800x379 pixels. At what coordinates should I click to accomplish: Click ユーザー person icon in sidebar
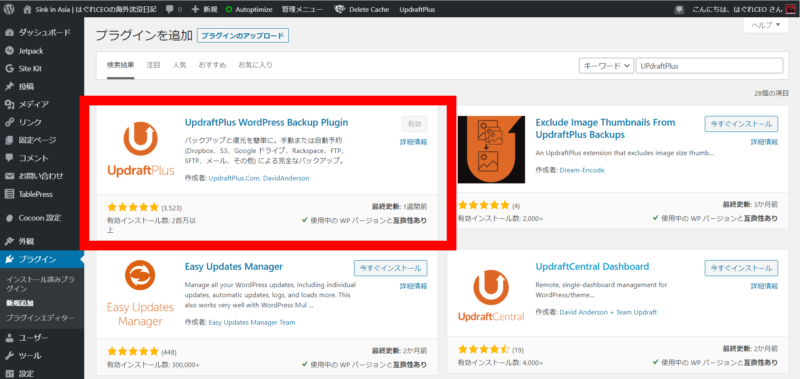9,338
